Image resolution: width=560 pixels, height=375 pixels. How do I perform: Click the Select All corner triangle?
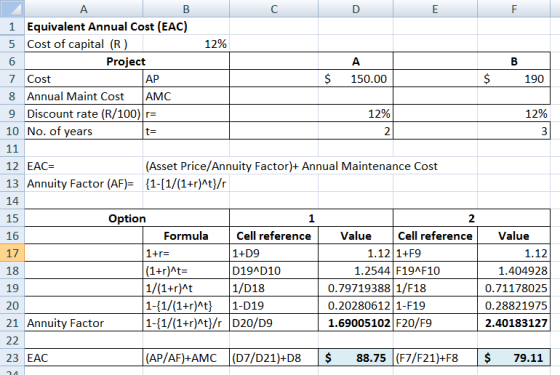[x=12, y=9]
